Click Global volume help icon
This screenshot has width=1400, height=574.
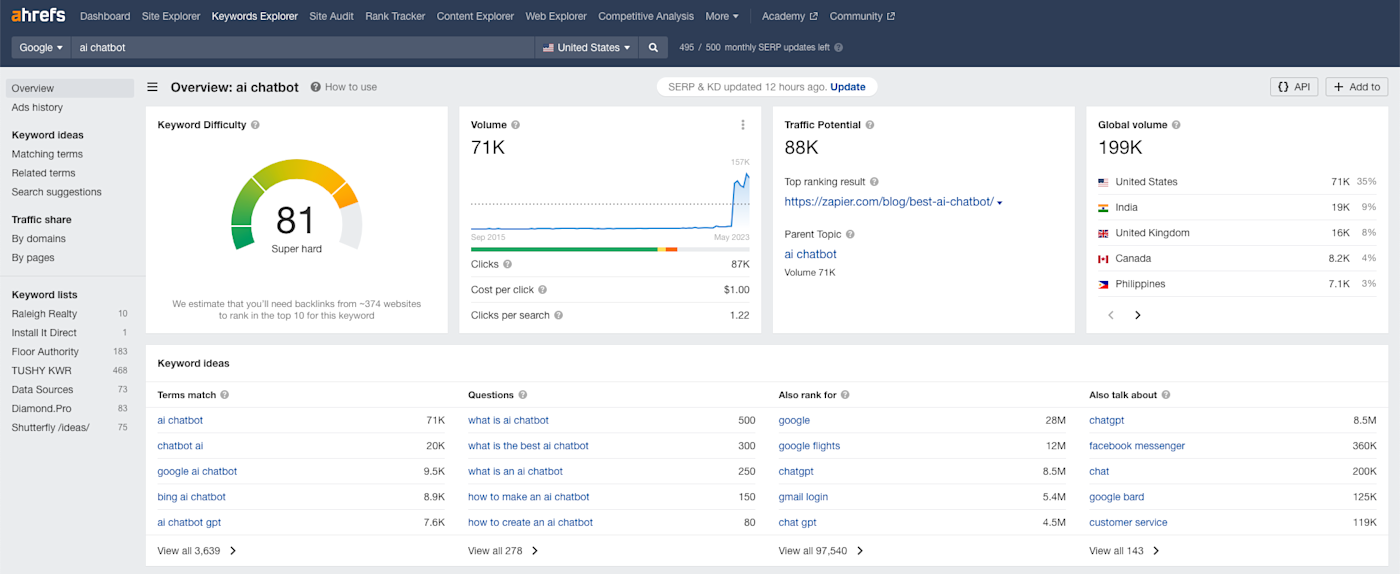point(1176,125)
